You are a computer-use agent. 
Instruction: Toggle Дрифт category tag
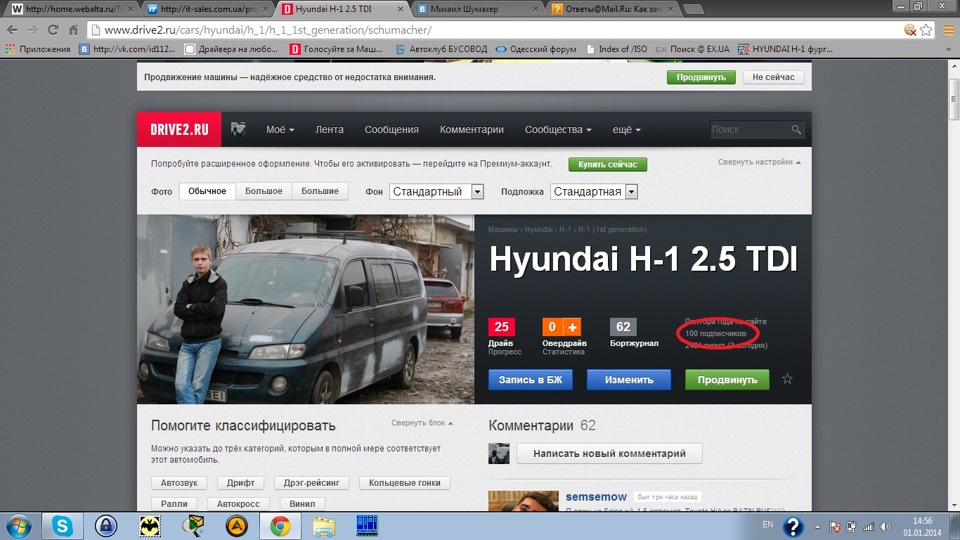pyautogui.click(x=240, y=482)
